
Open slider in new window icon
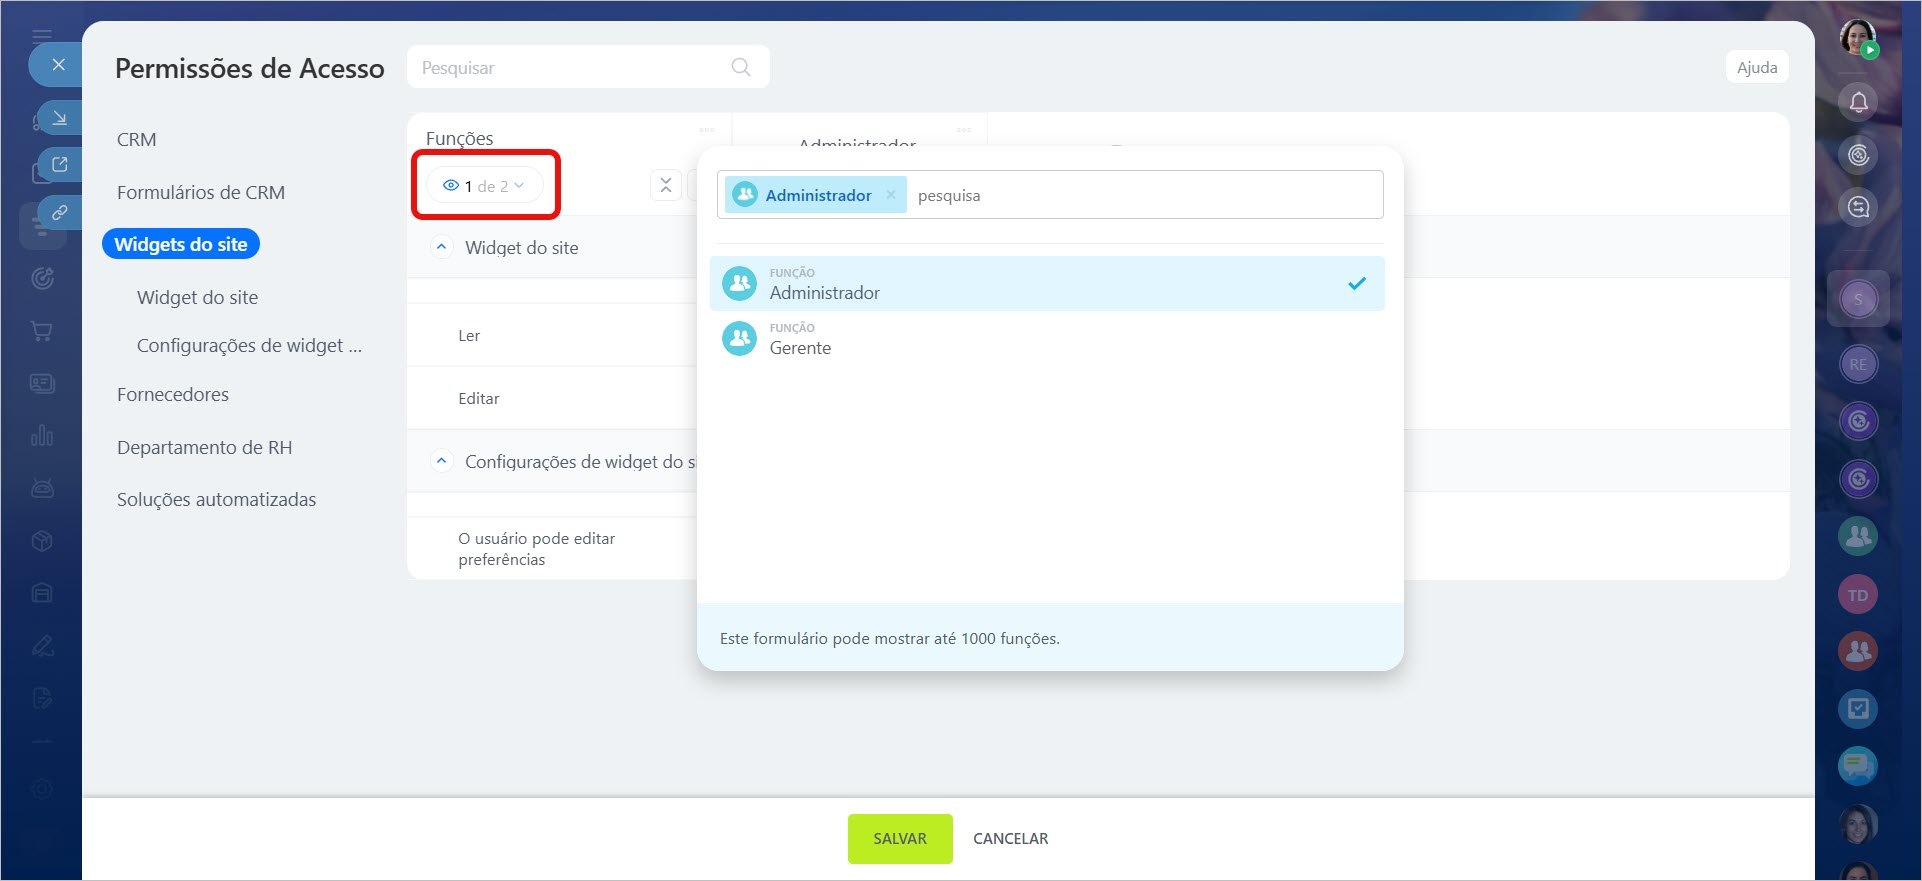point(60,165)
